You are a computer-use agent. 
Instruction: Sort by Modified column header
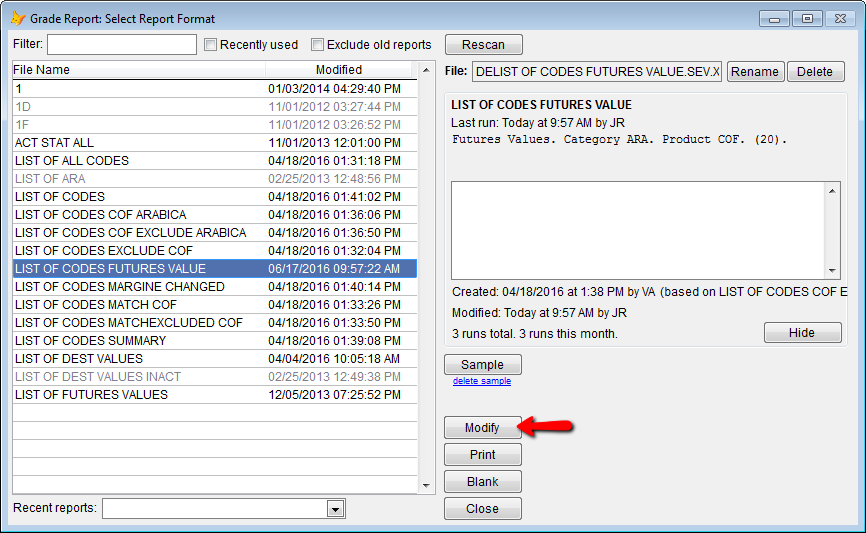339,70
